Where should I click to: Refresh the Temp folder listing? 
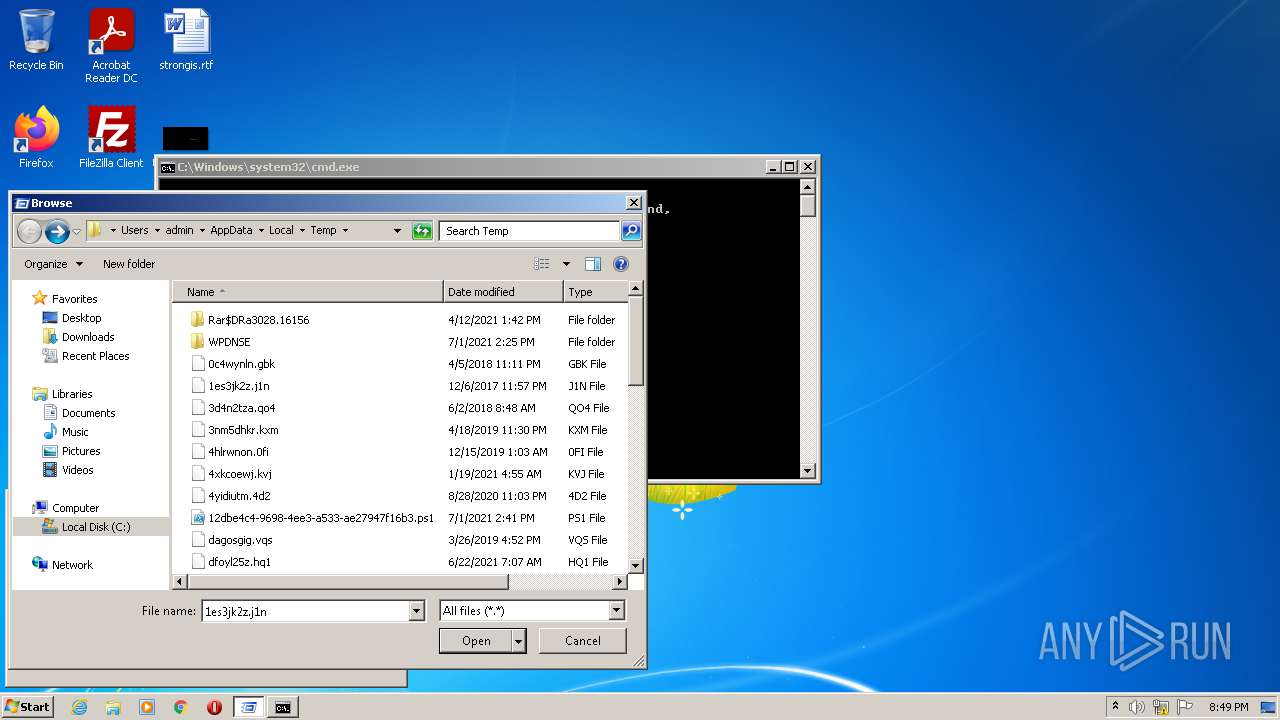pyautogui.click(x=422, y=231)
